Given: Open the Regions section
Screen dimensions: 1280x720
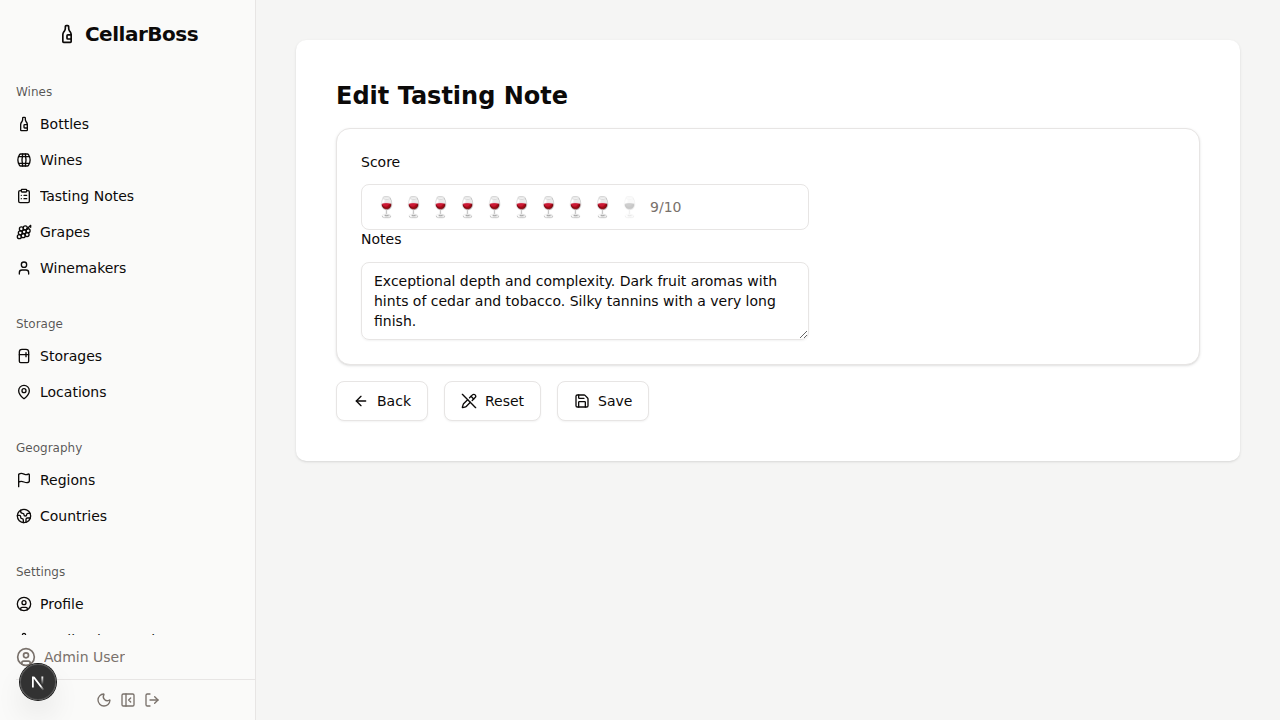Looking at the screenshot, I should tap(66, 480).
